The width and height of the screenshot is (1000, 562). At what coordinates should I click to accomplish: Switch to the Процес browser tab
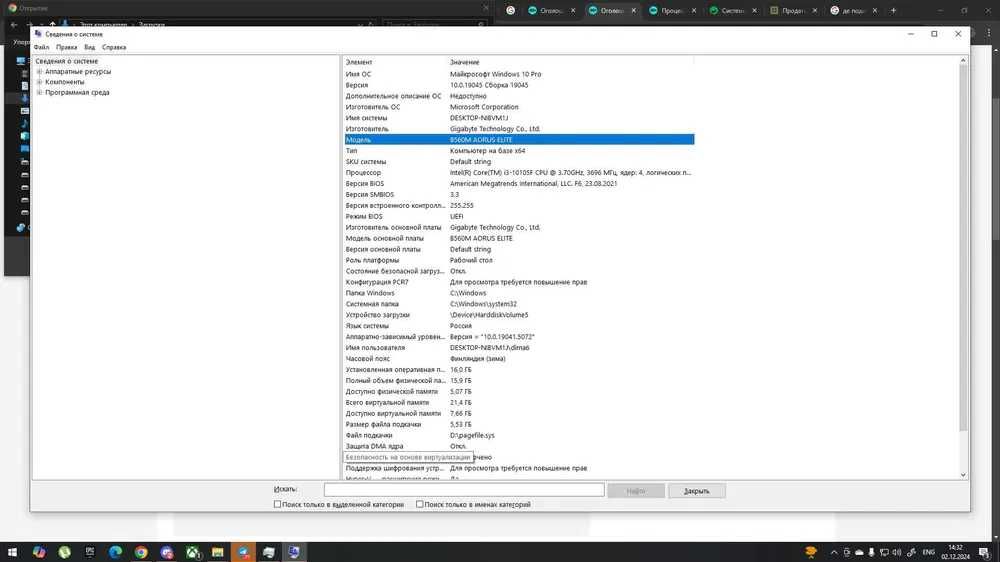(672, 10)
